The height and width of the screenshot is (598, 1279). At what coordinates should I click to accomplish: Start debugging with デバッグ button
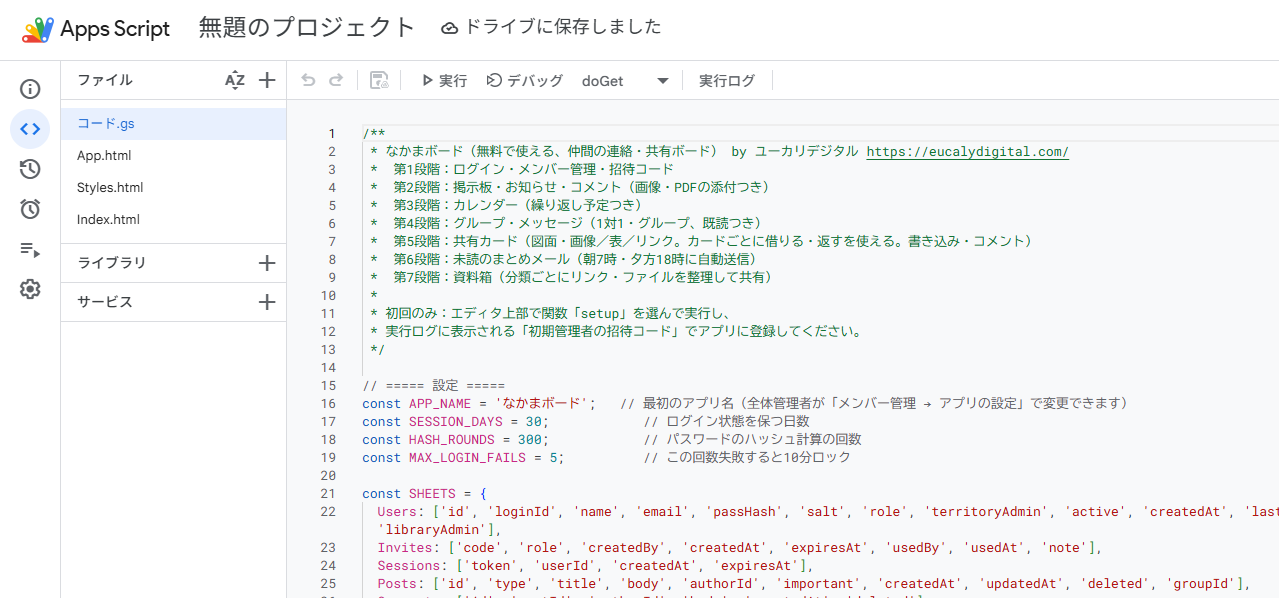(525, 81)
